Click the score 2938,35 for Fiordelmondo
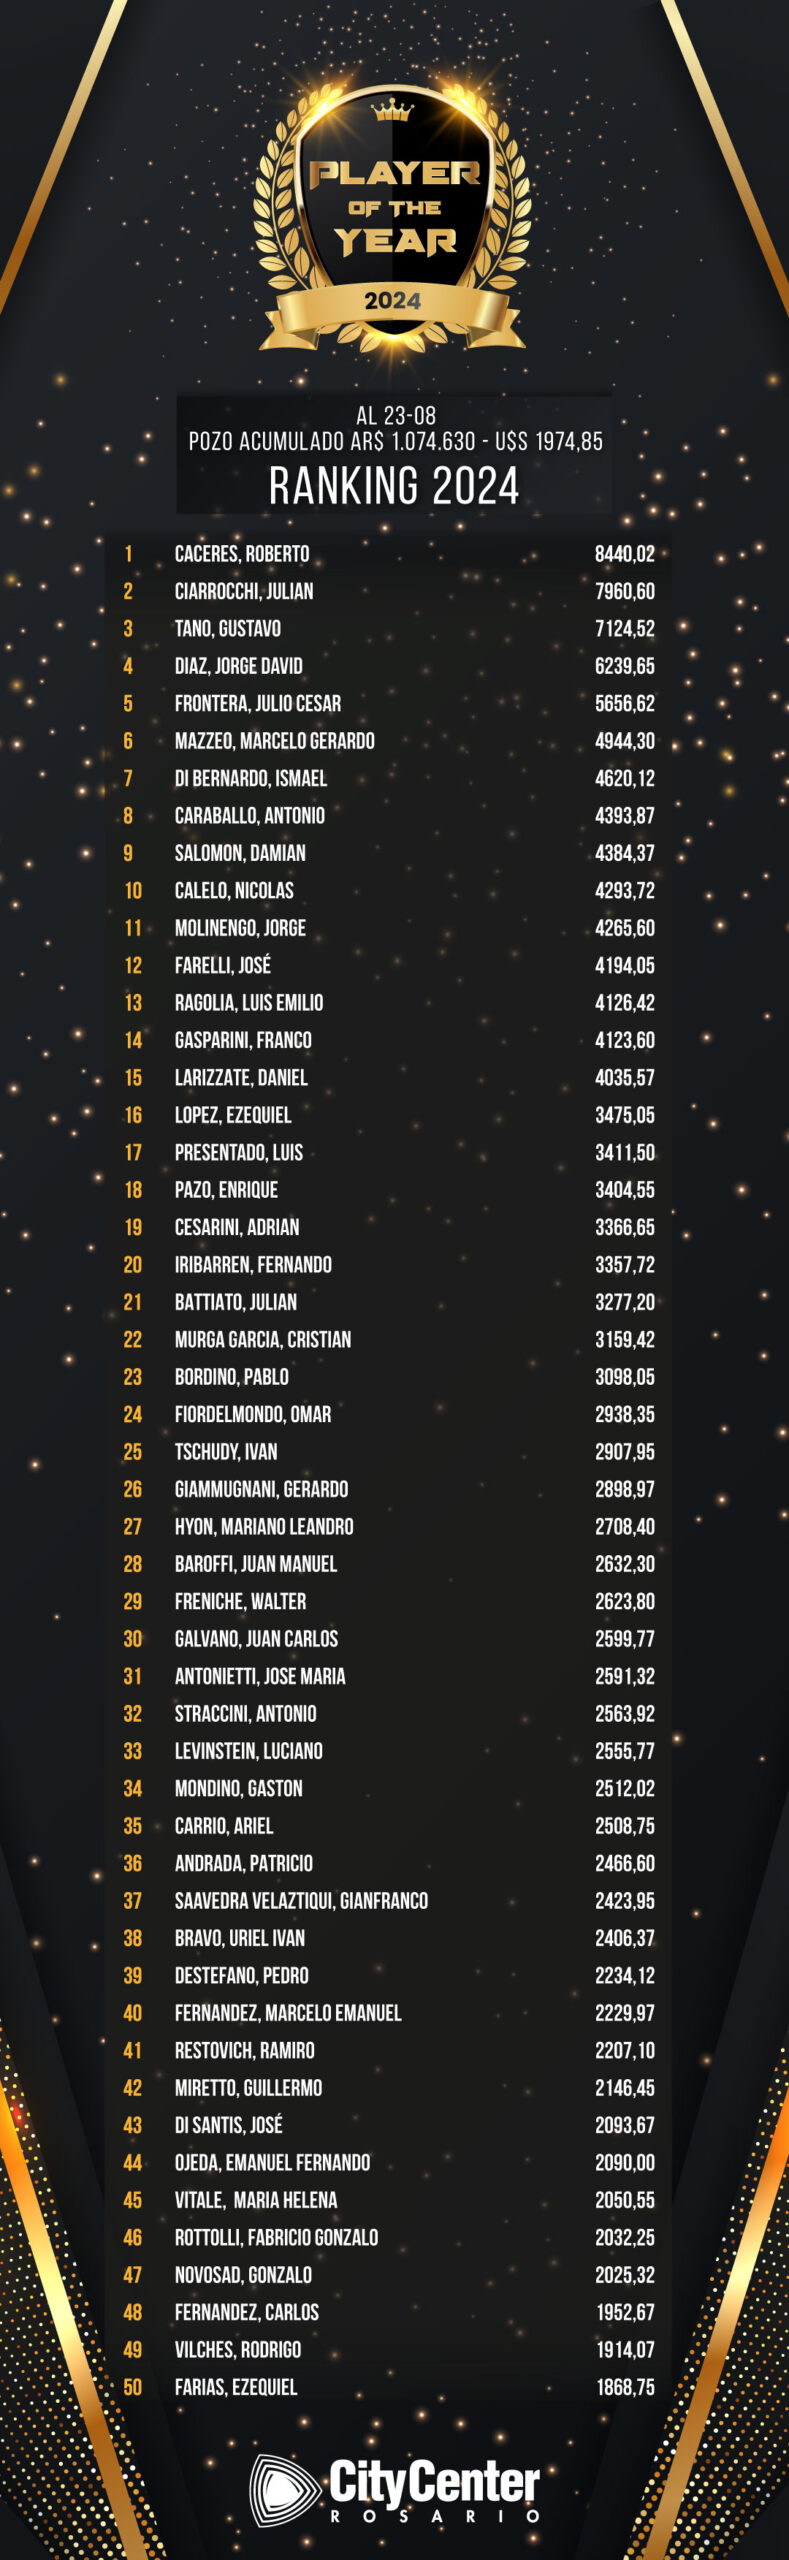The height and width of the screenshot is (2560, 789). (625, 1414)
